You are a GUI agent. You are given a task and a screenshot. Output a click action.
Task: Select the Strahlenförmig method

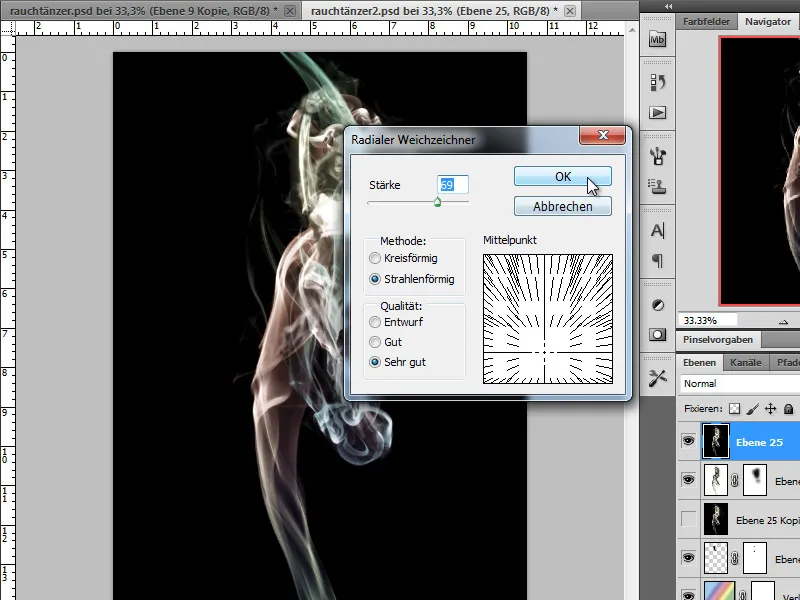tap(375, 279)
